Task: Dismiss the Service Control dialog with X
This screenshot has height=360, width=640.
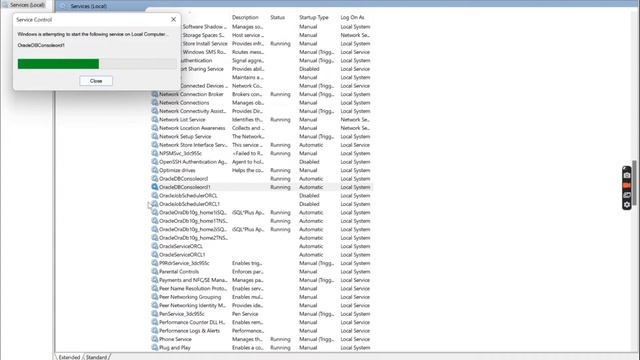Action: click(x=173, y=19)
